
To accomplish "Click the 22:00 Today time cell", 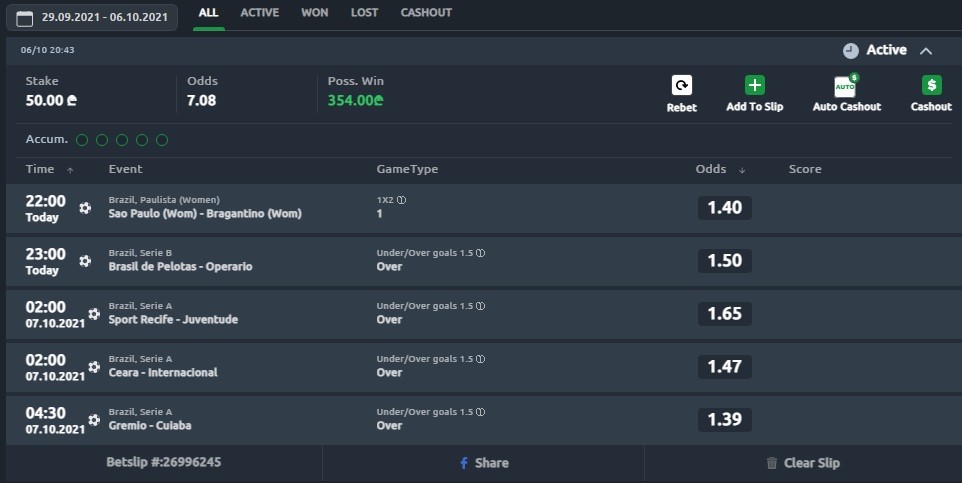I will pos(45,209).
